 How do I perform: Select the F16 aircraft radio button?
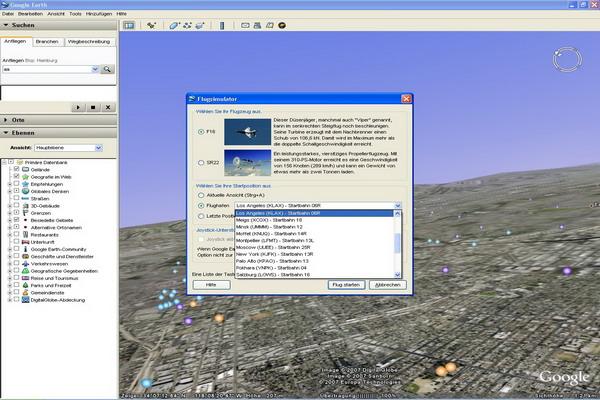201,132
